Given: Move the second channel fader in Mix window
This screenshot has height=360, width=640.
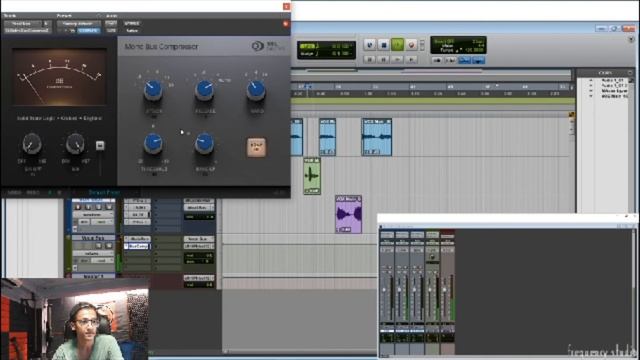Looking at the screenshot, I should point(399,290).
